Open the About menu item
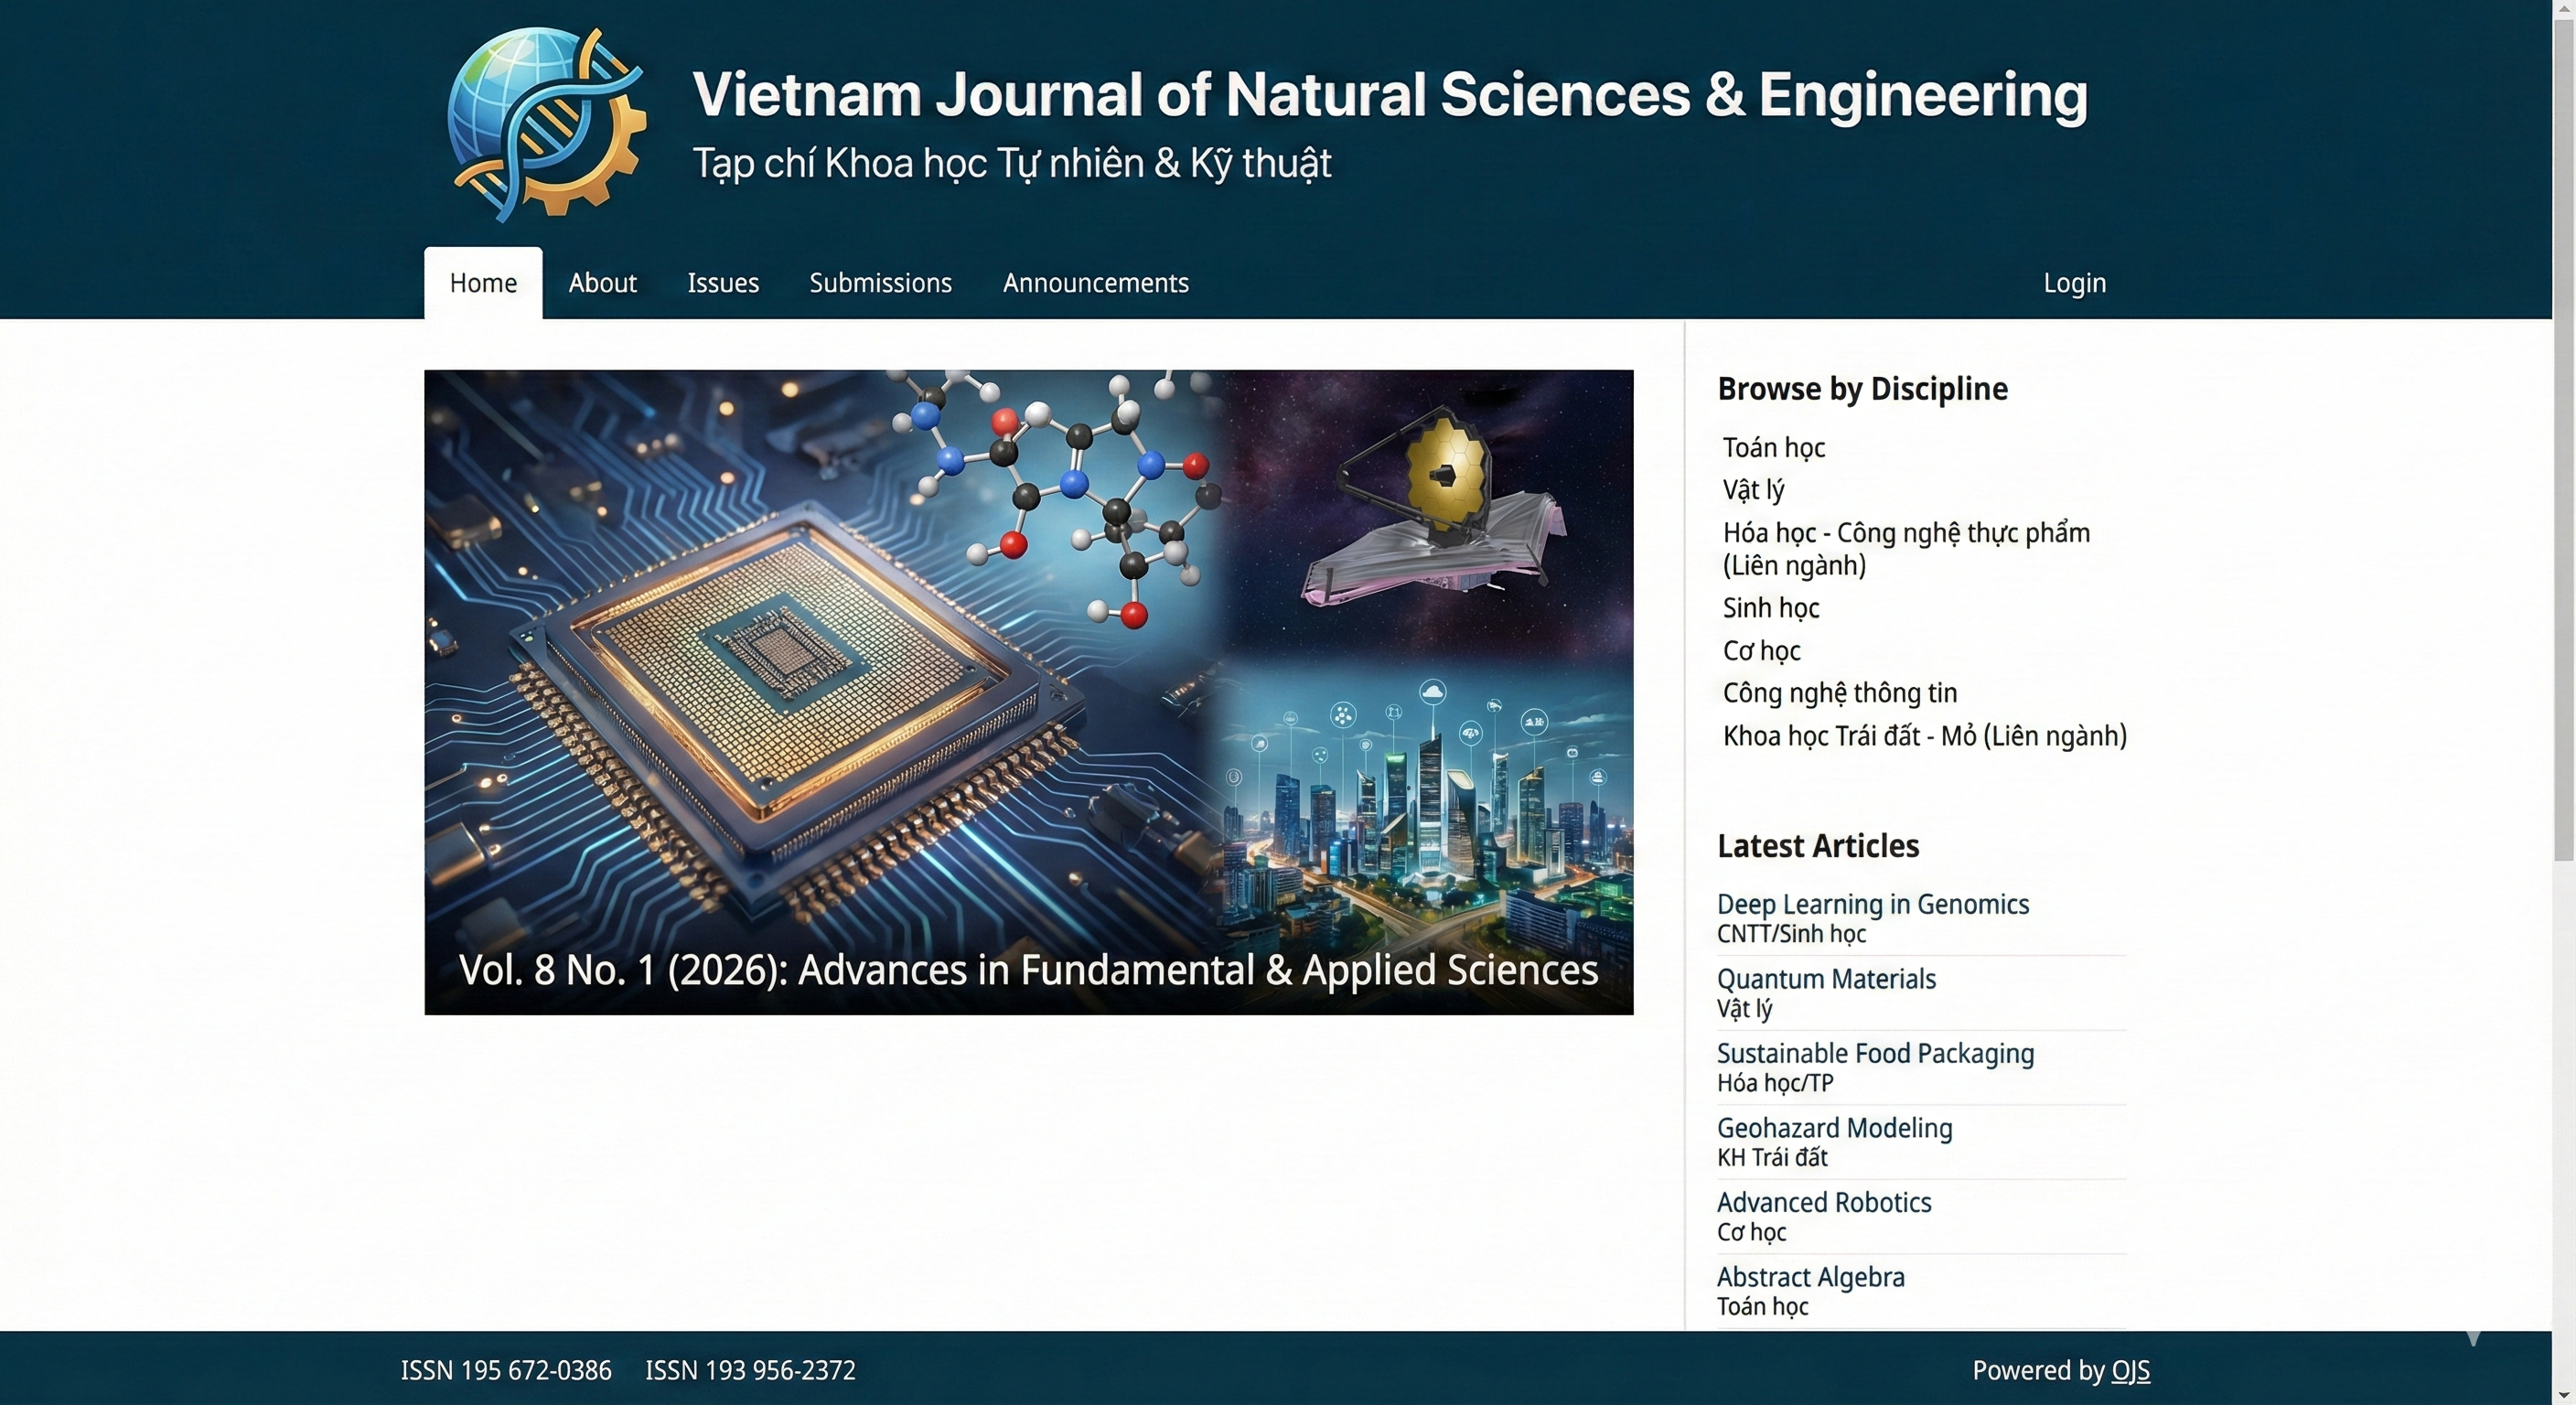 pos(602,283)
